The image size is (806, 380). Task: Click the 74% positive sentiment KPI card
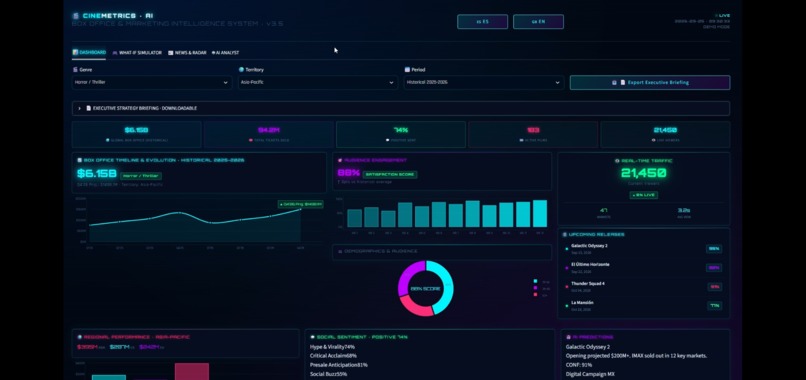tap(401, 134)
